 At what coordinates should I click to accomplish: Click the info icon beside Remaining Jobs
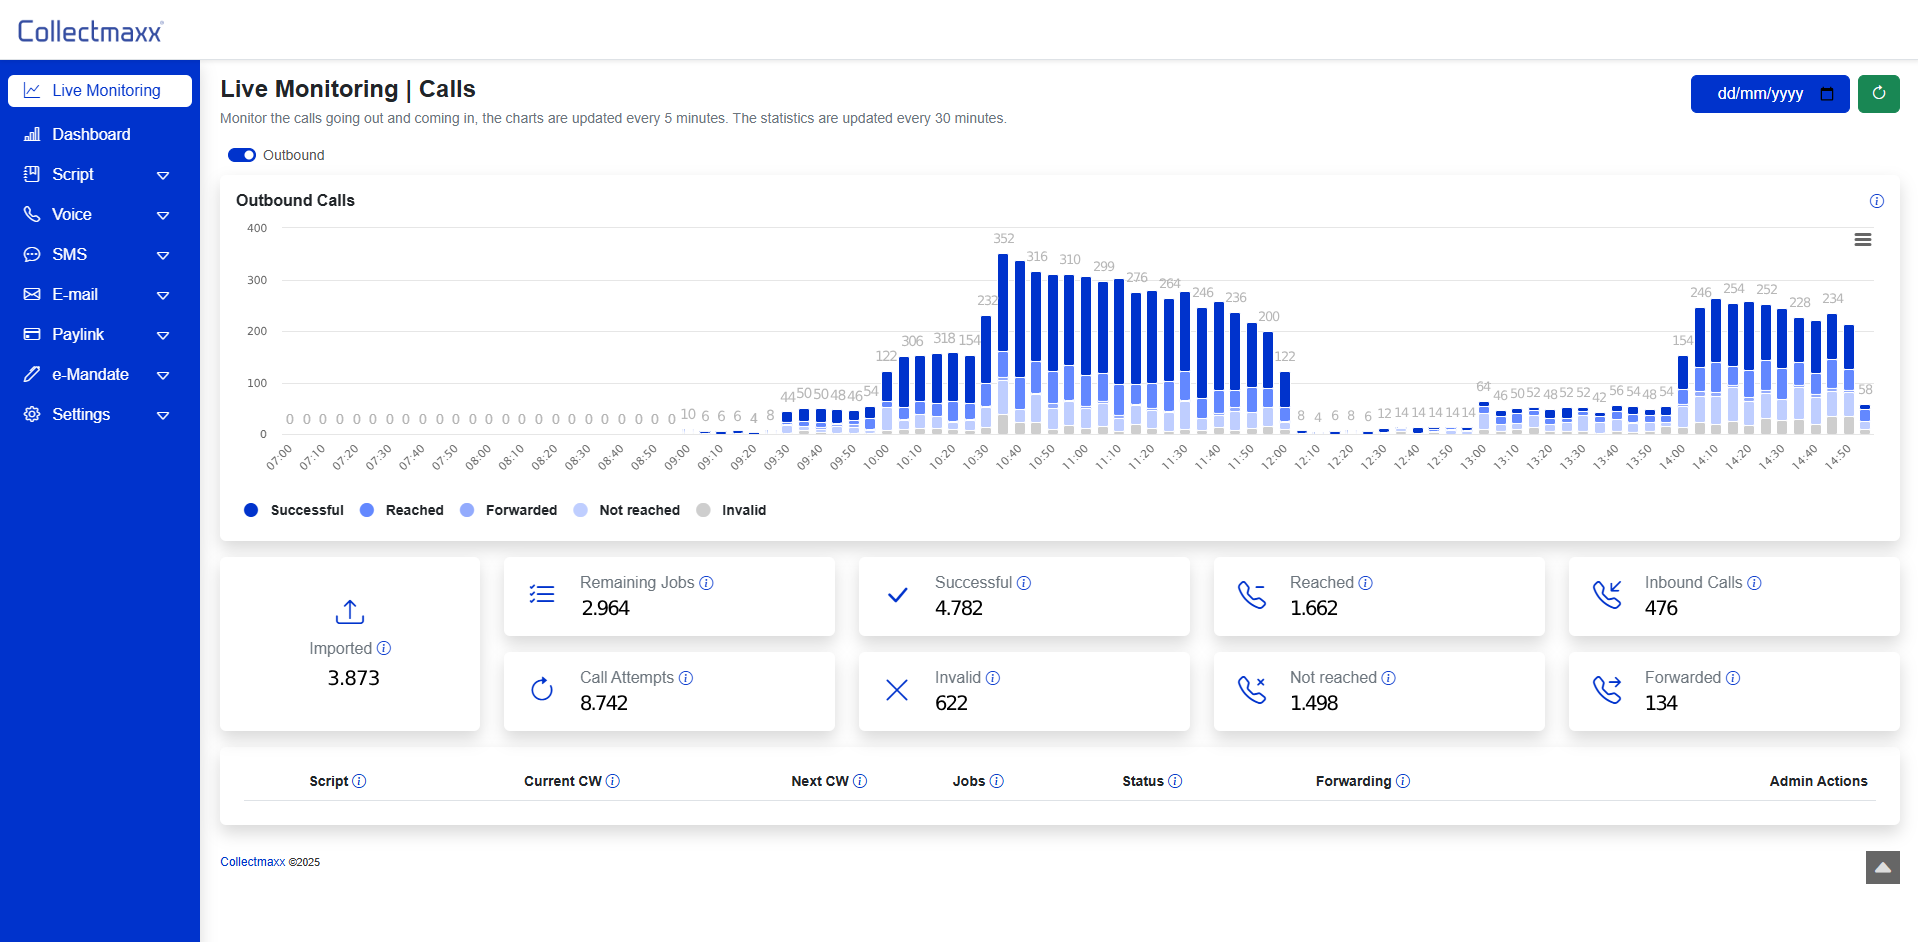(706, 583)
